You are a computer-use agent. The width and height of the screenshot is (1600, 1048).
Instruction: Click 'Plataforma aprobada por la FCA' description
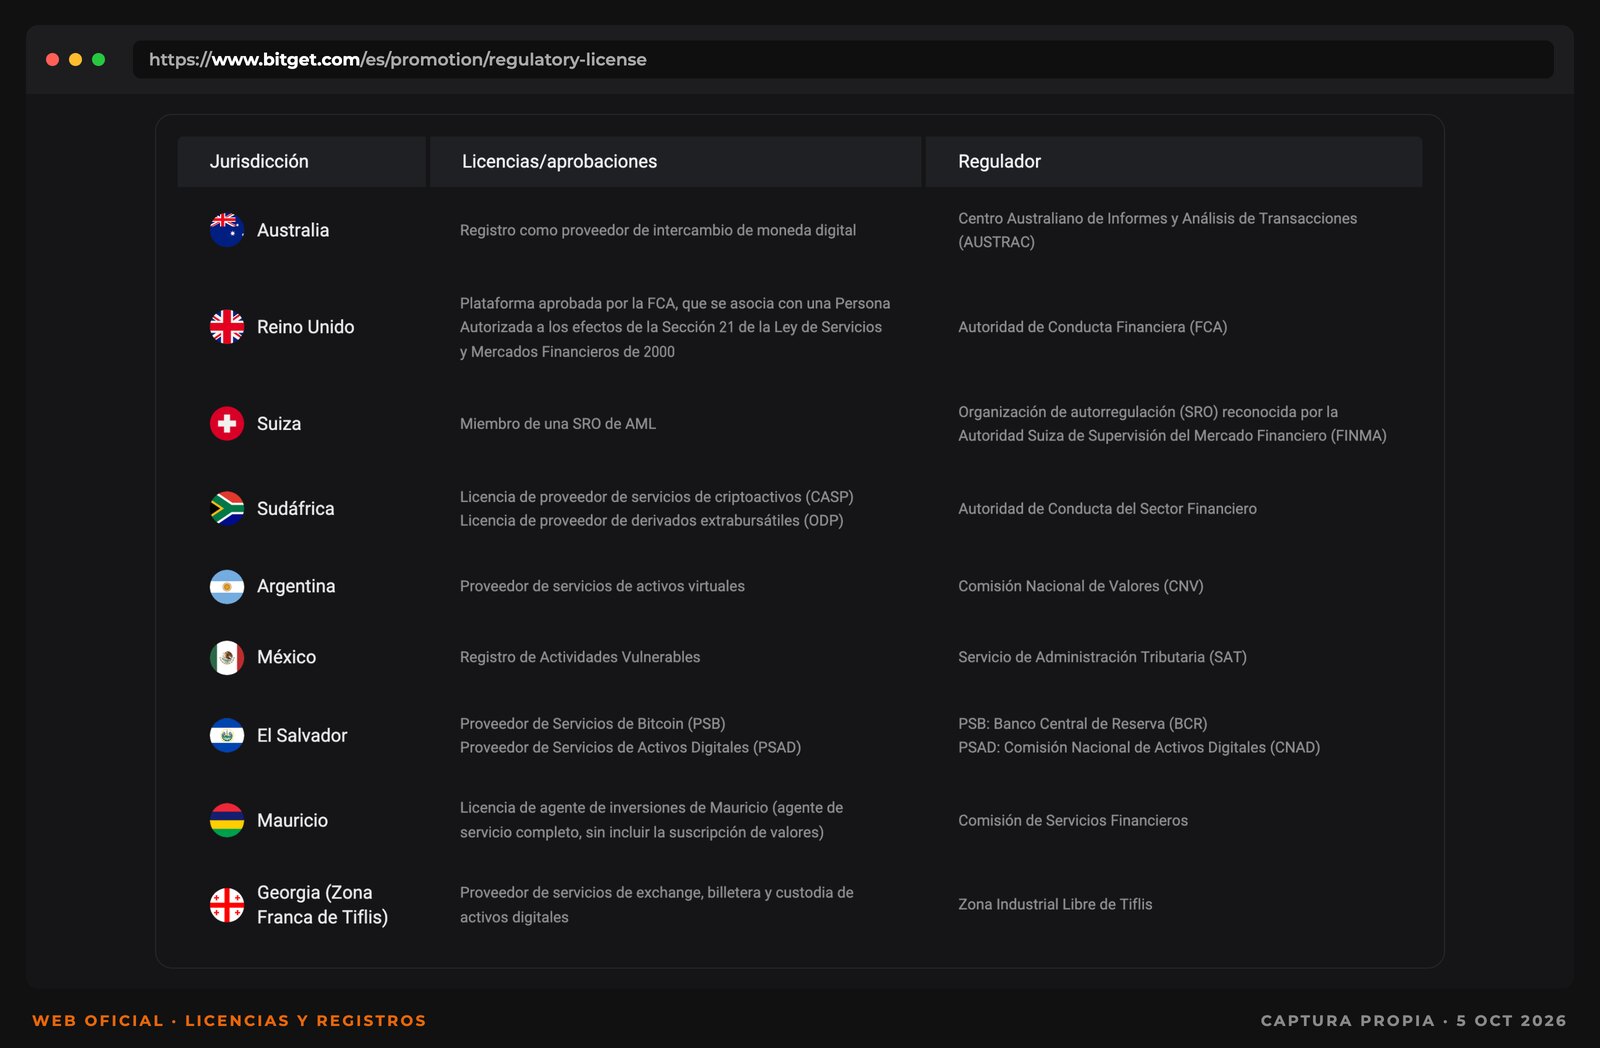click(675, 327)
